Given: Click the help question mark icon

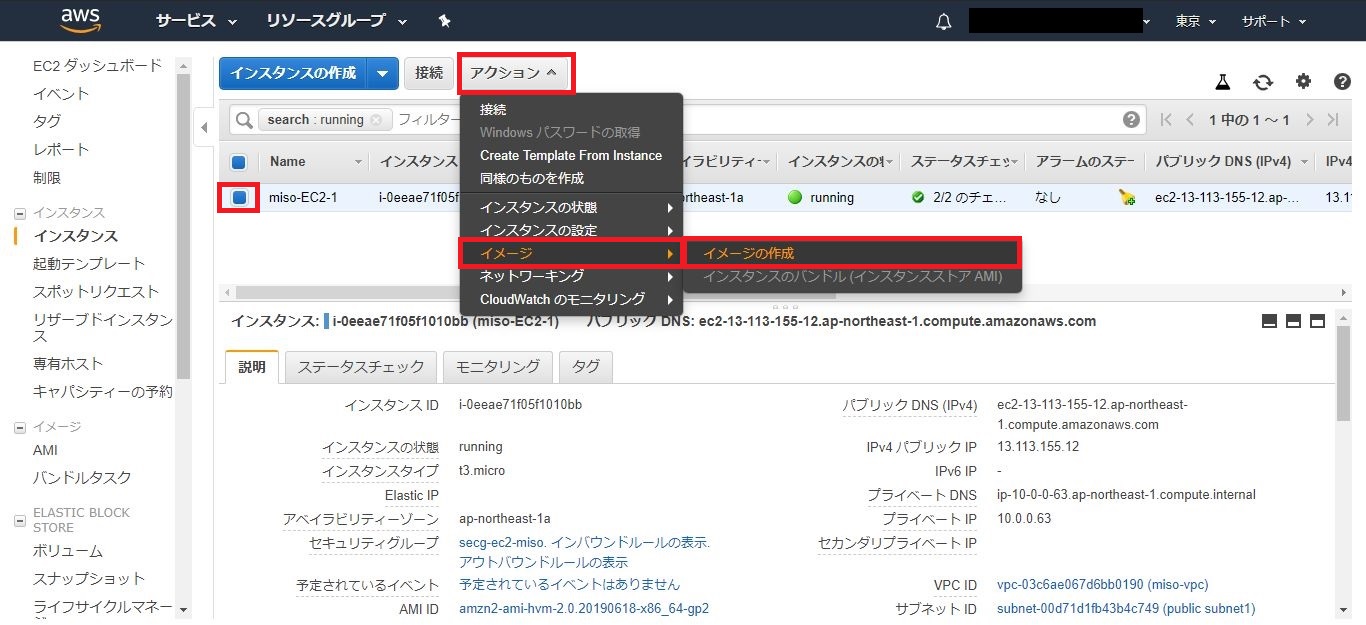Looking at the screenshot, I should 1342,82.
